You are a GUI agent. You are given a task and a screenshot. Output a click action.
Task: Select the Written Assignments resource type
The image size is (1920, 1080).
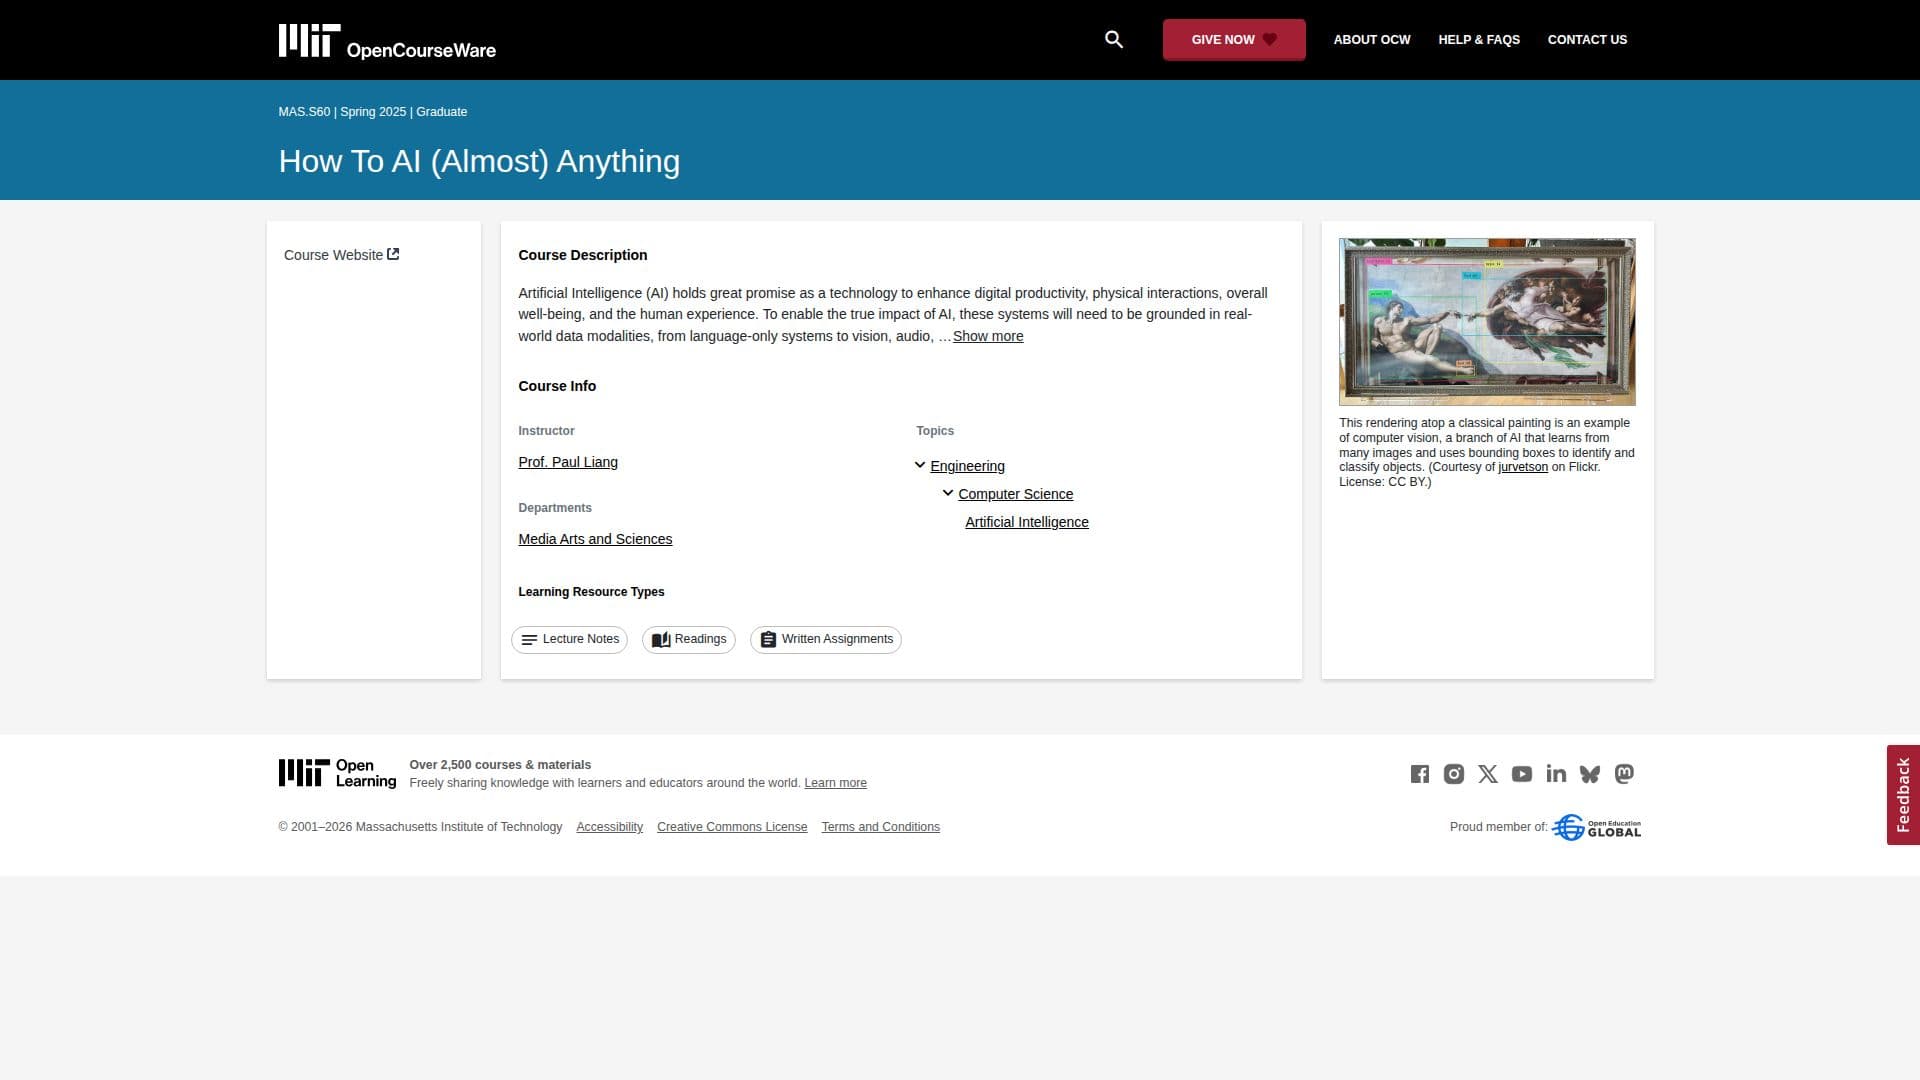825,639
